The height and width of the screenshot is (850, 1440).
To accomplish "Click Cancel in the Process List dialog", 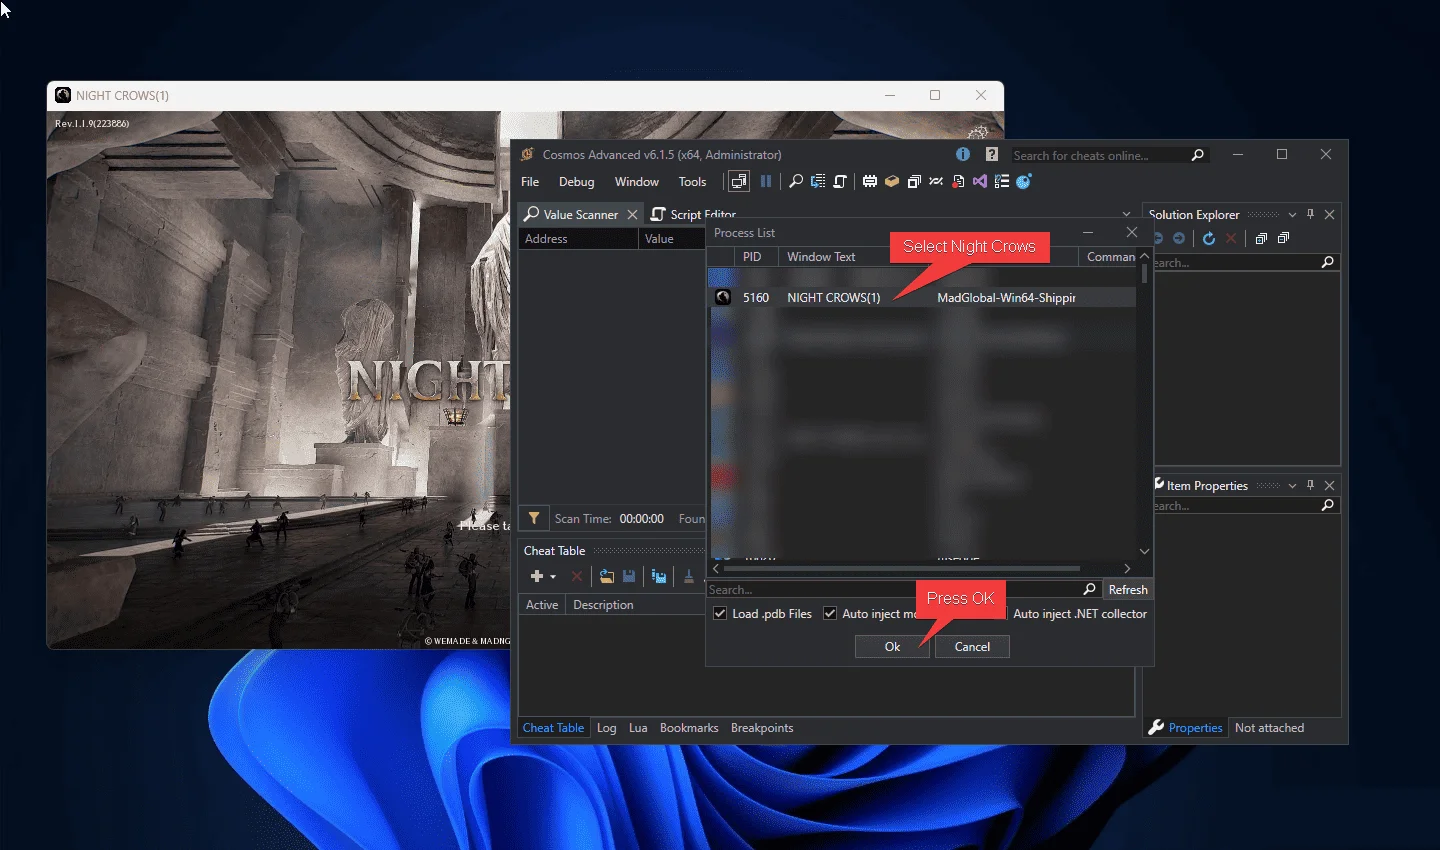I will (x=972, y=646).
